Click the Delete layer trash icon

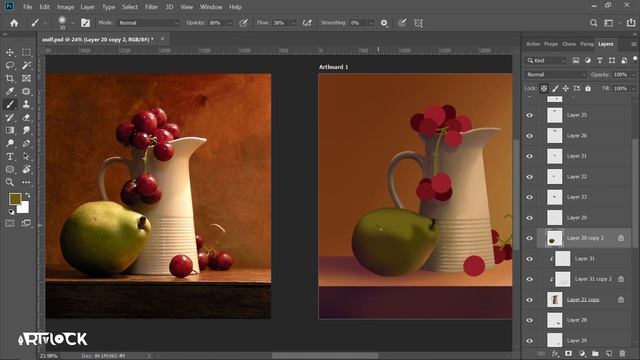tap(622, 353)
